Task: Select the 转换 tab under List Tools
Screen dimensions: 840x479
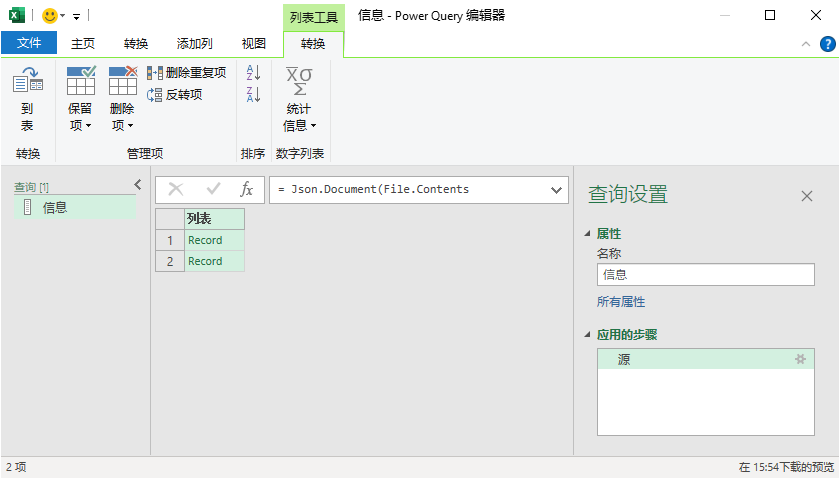Action: 313,44
